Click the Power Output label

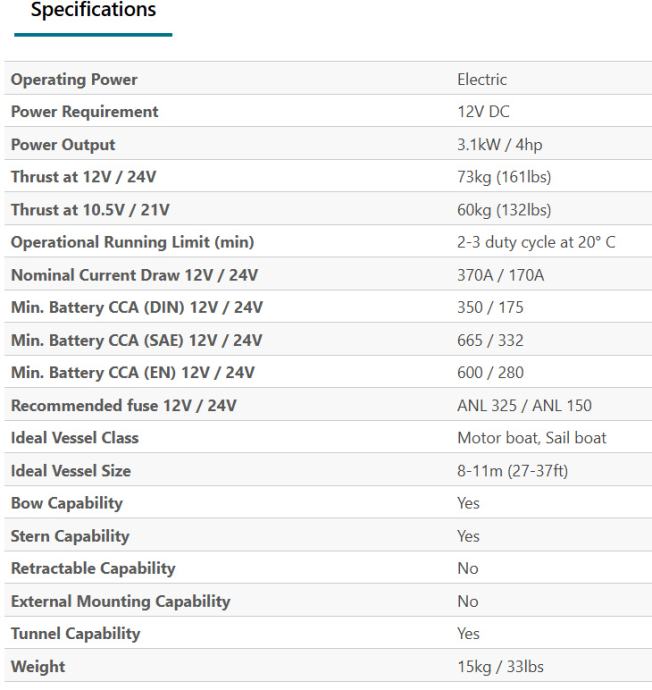(63, 145)
